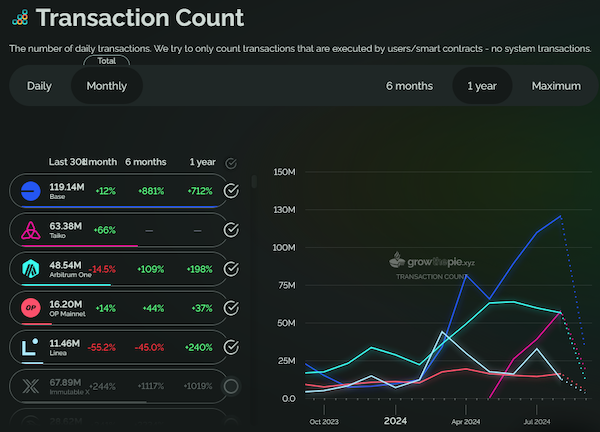
Task: Click the Base row value 119.14M
Action: 67,187
